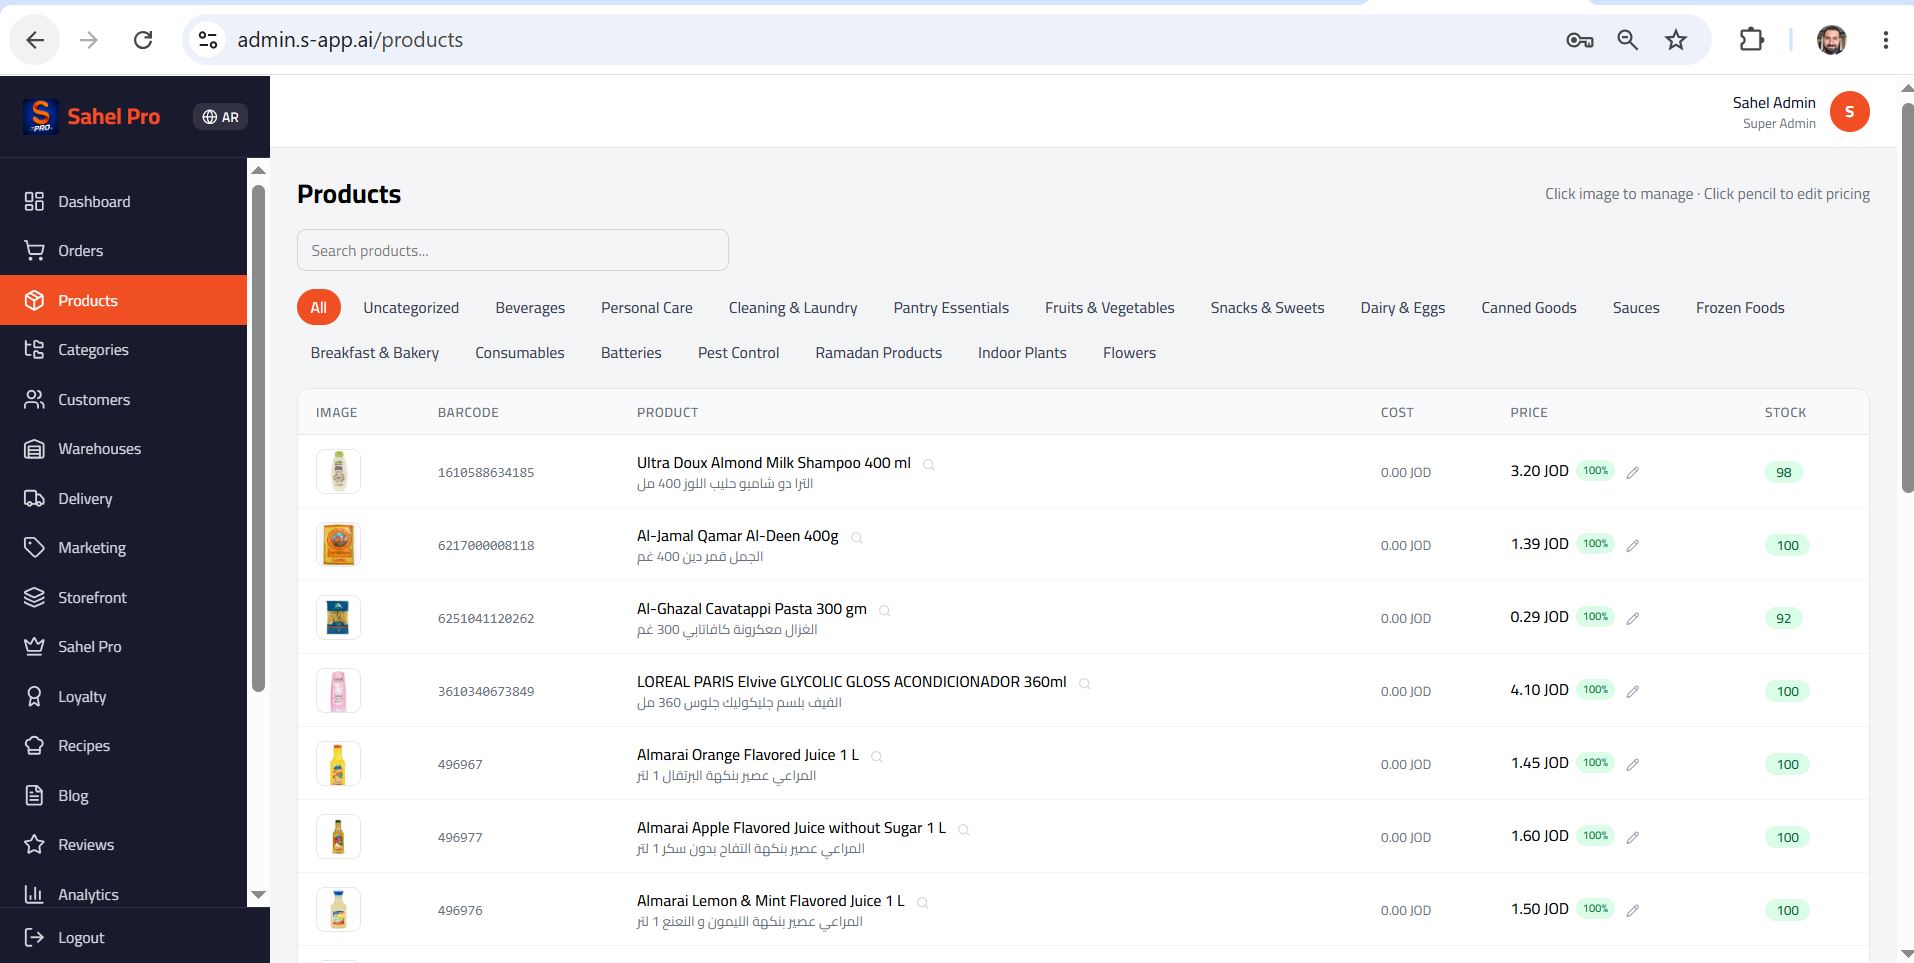
Task: Filter by Snacks & Sweets
Action: click(x=1267, y=308)
